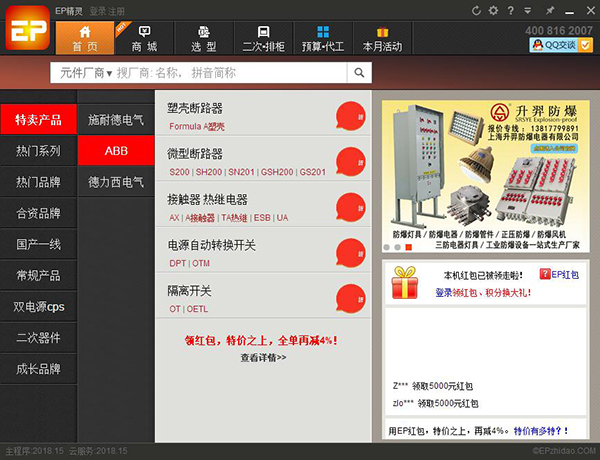Toggle the orange checkbox next to QQ交谈

tap(590, 45)
